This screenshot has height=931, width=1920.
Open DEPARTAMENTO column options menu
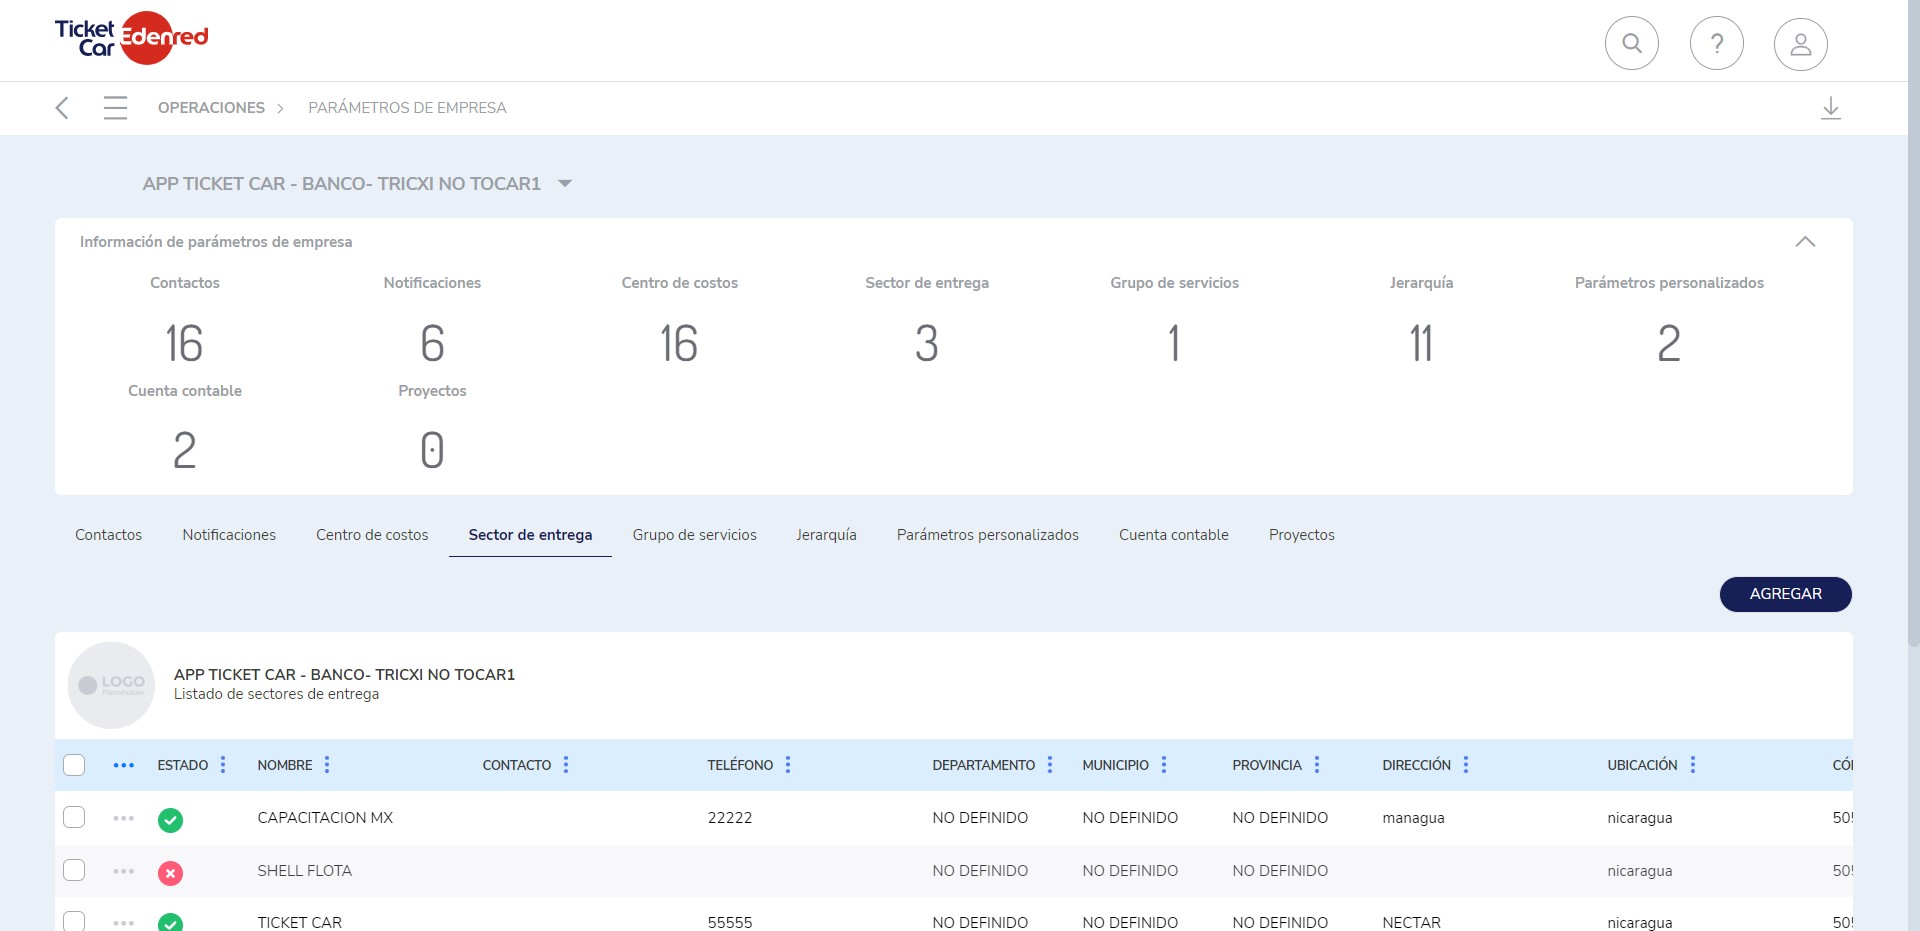(1050, 765)
